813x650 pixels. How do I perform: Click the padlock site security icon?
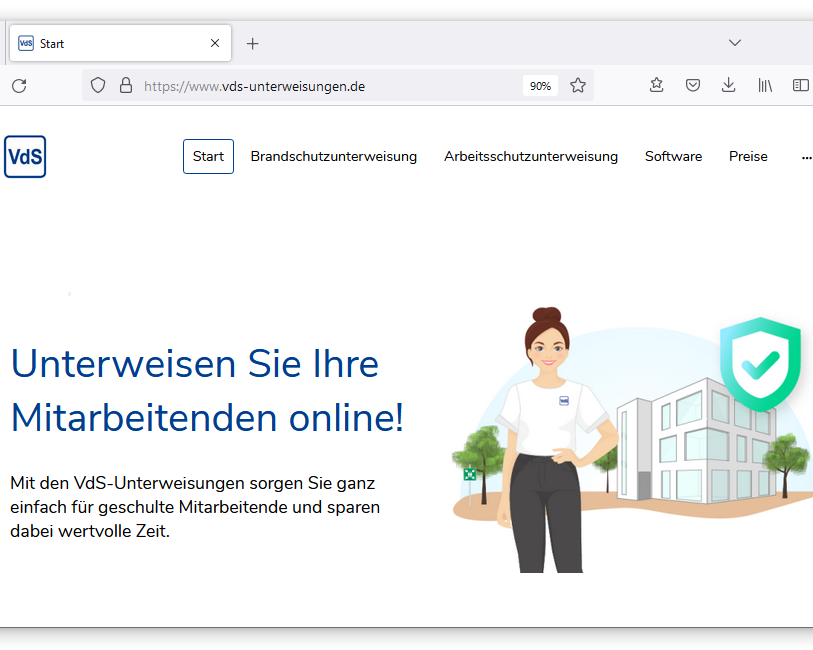coord(126,86)
